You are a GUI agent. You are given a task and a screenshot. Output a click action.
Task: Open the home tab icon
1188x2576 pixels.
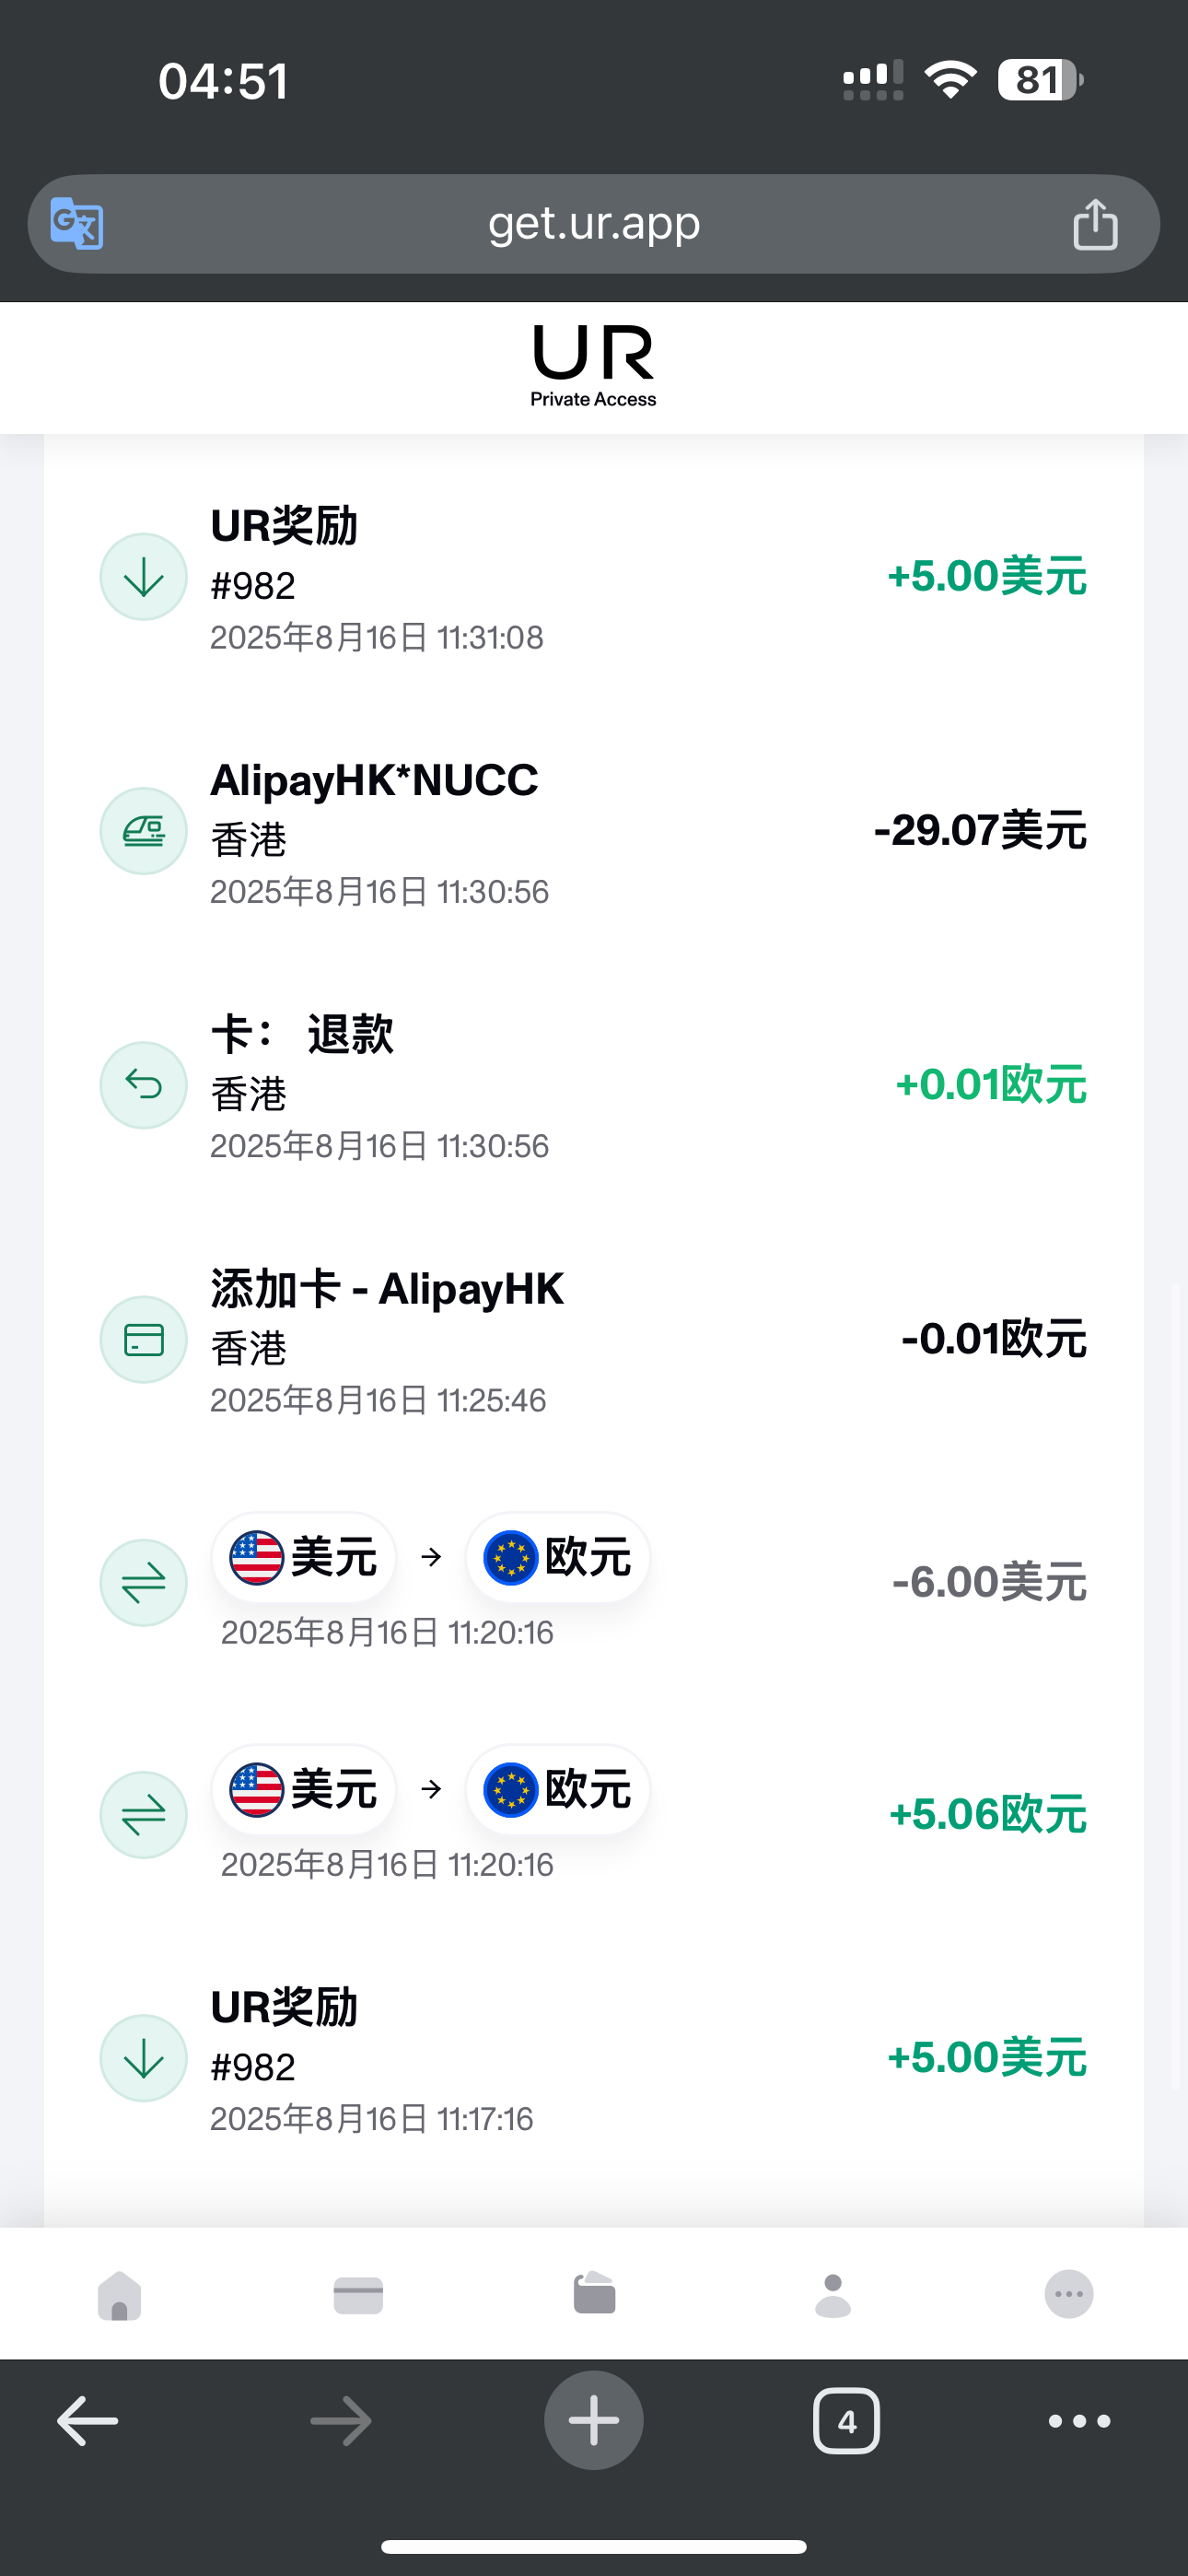point(119,2294)
